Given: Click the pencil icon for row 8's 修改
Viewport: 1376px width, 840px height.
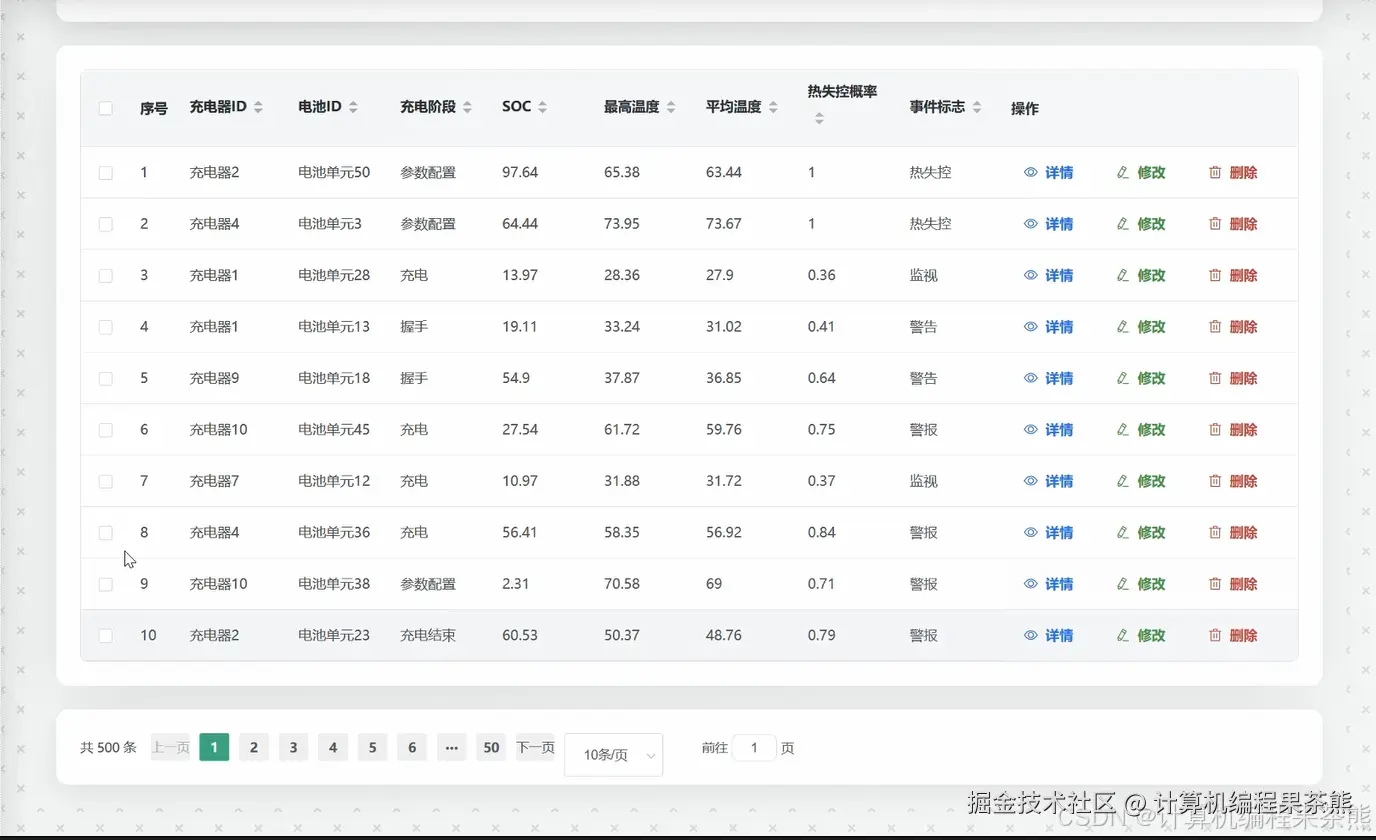Looking at the screenshot, I should coord(1122,532).
